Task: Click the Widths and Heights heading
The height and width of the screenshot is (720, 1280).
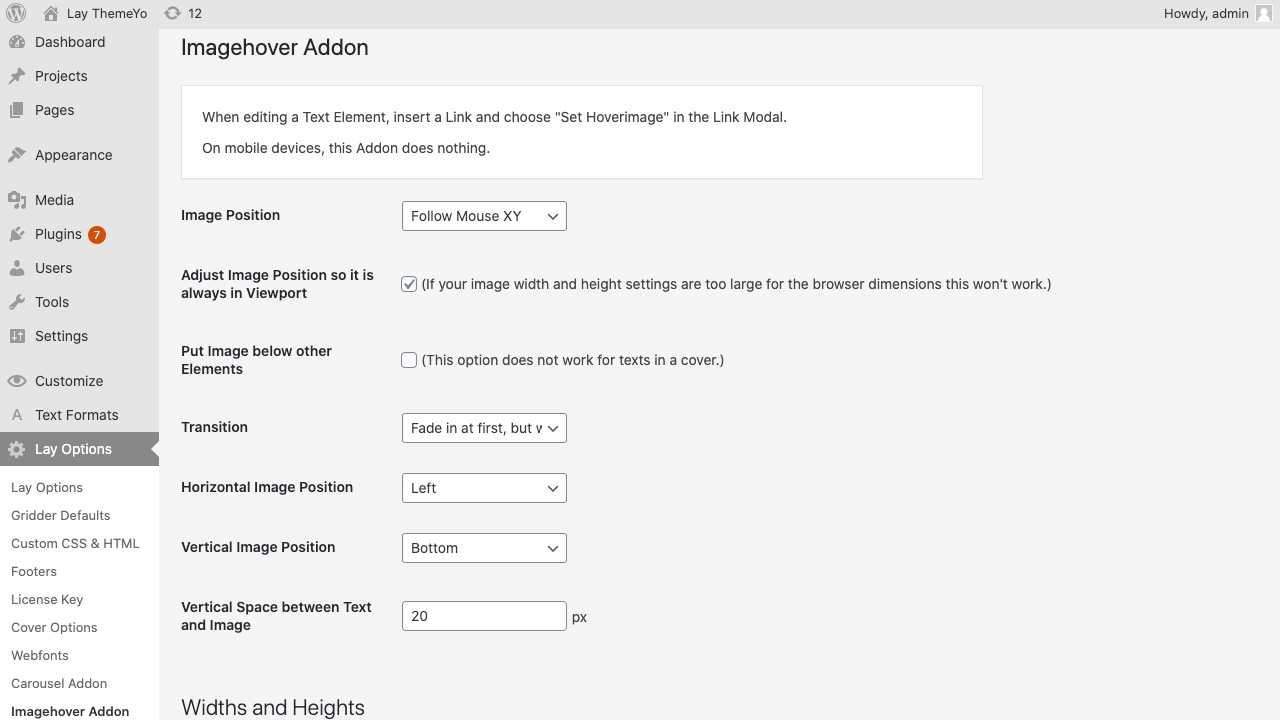Action: tap(273, 707)
